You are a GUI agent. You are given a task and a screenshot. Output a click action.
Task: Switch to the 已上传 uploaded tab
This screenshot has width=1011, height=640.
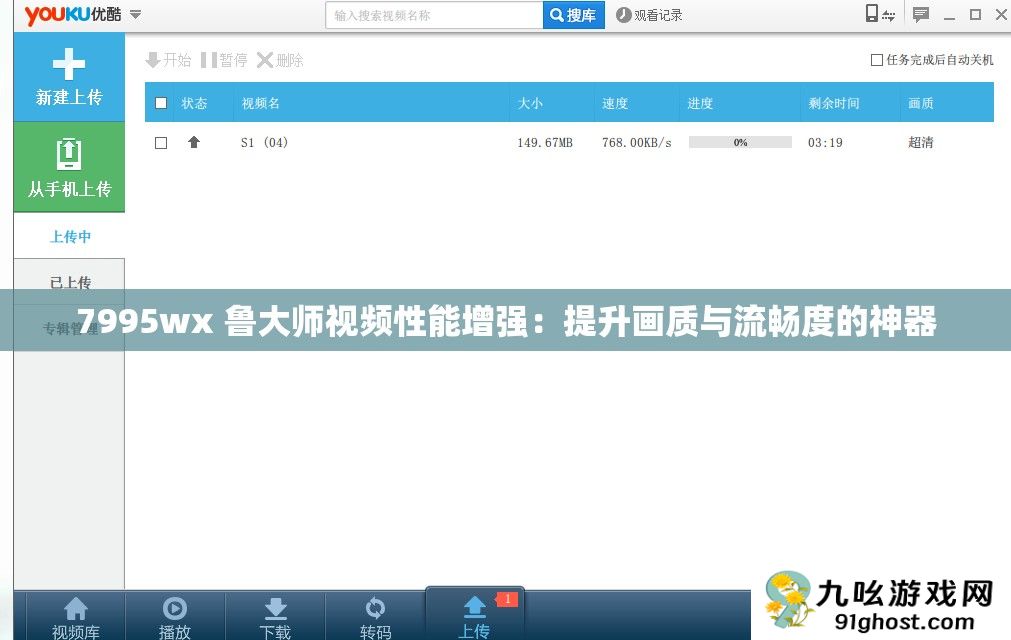70,282
